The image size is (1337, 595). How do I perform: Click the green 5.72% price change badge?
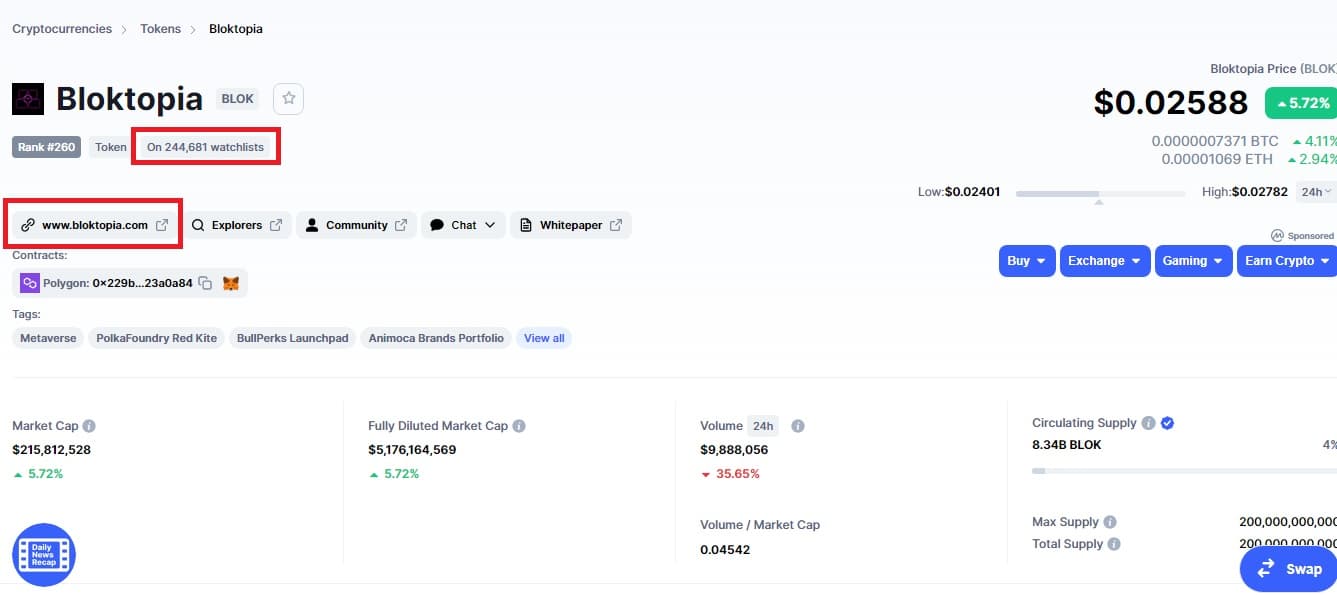(x=1301, y=103)
